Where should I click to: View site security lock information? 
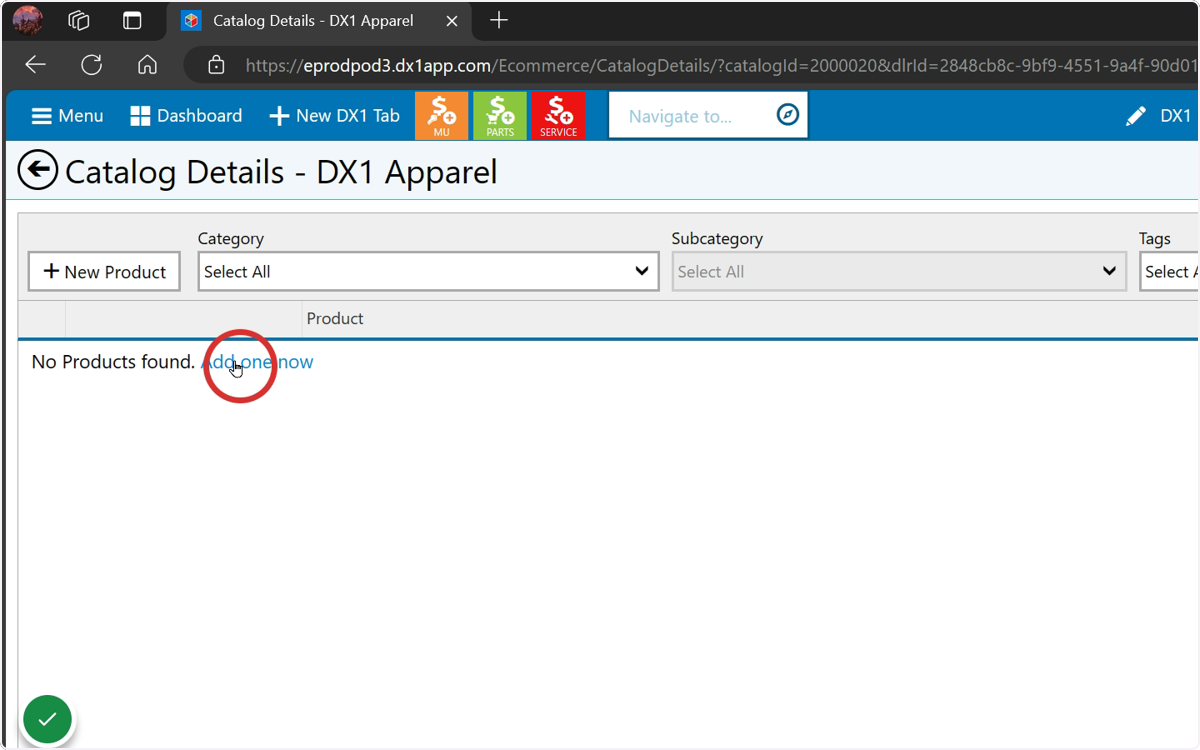tap(216, 65)
